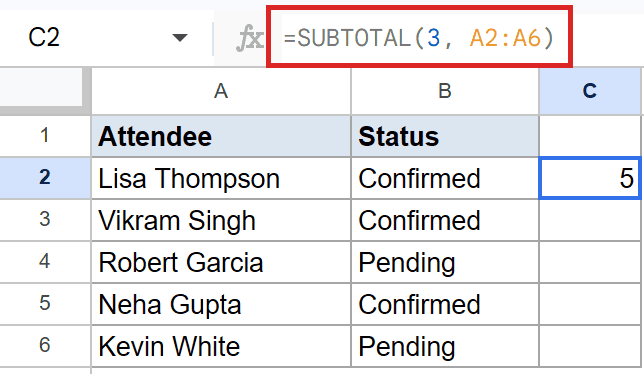Screen dimensions: 644x374
Task: Select column B header
Action: [x=445, y=91]
